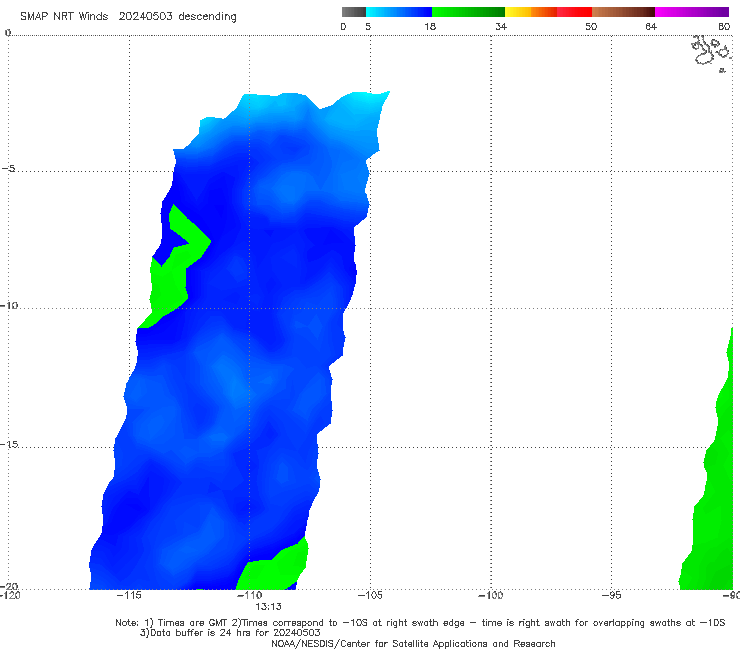Click the longitude label '-105'
740x650 pixels.
(370, 595)
